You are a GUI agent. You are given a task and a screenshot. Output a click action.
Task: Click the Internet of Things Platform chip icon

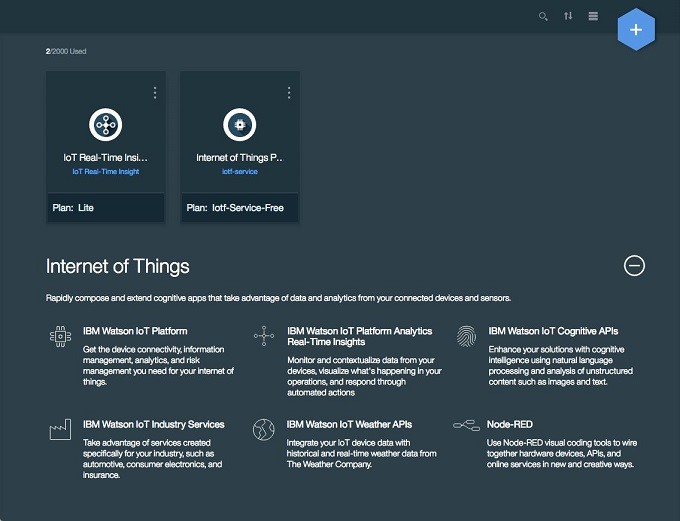239,125
